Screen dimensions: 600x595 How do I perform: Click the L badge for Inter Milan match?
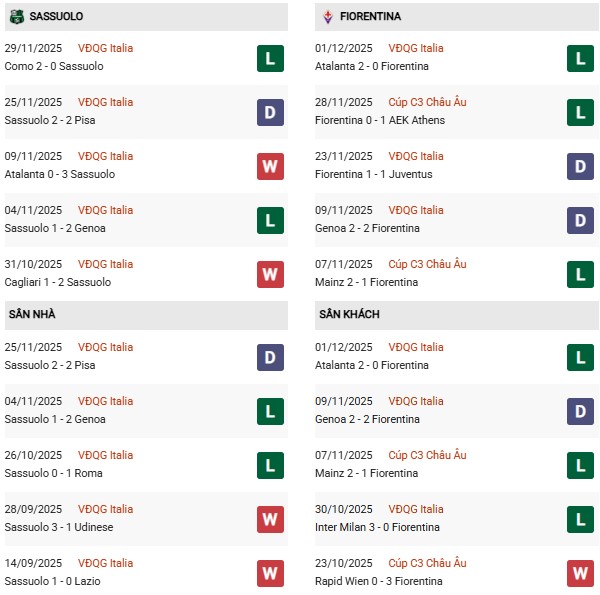pos(580,519)
